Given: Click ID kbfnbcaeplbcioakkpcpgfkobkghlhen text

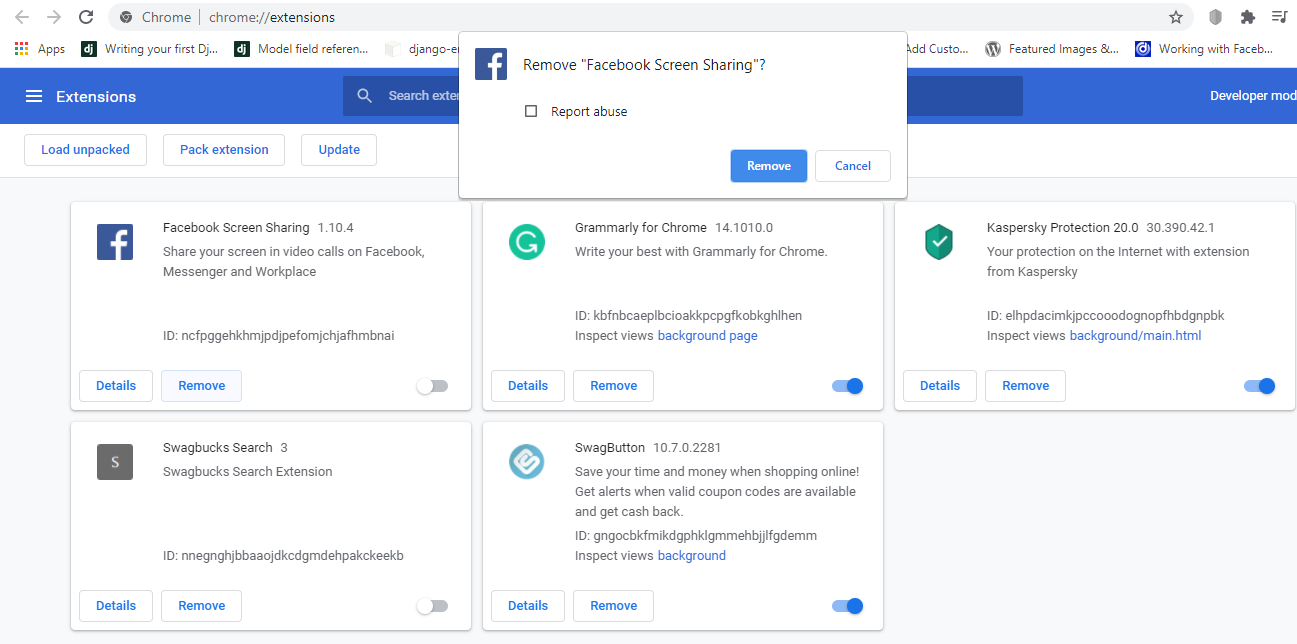Looking at the screenshot, I should [688, 316].
